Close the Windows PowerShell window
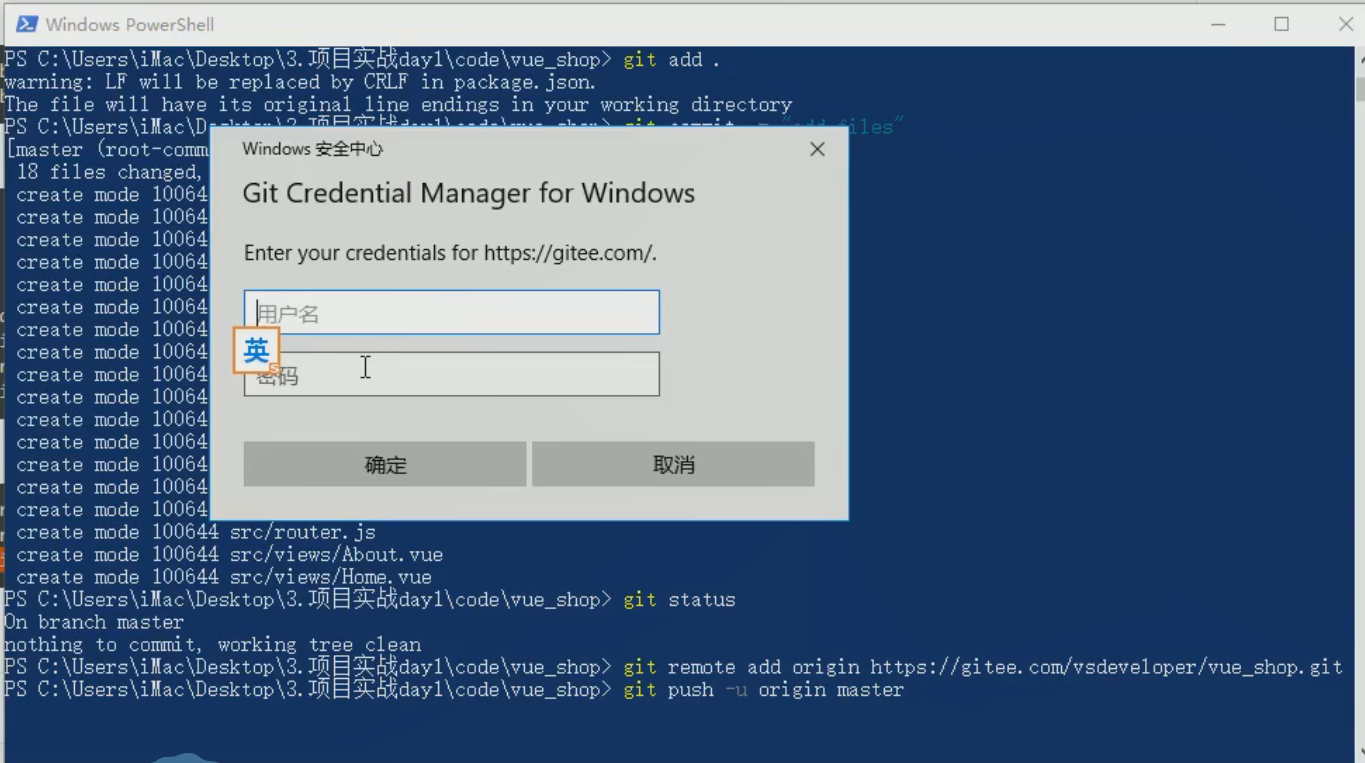1365x763 pixels. click(1345, 24)
